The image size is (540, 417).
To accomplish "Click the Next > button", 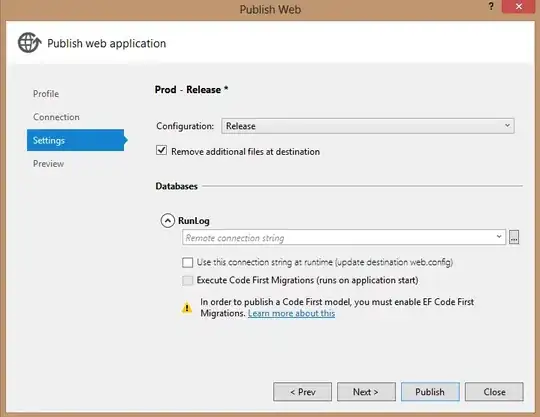I will 366,392.
